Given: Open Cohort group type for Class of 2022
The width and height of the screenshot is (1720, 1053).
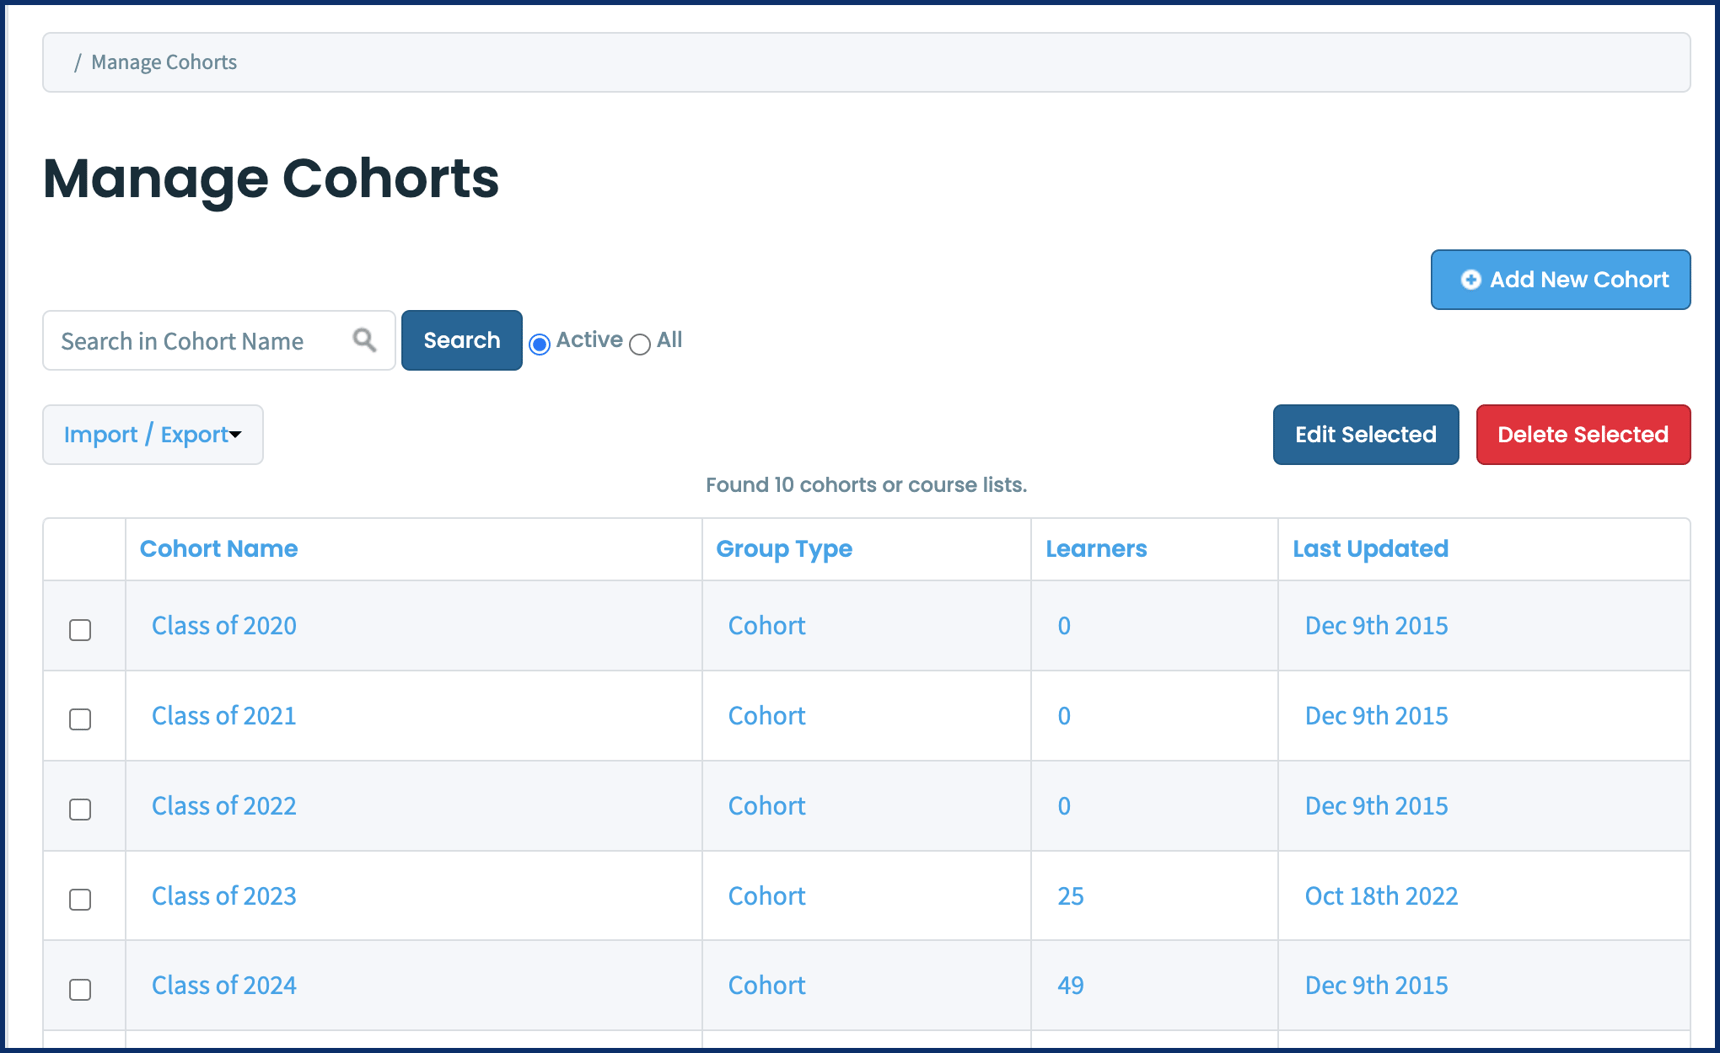Looking at the screenshot, I should click(766, 806).
